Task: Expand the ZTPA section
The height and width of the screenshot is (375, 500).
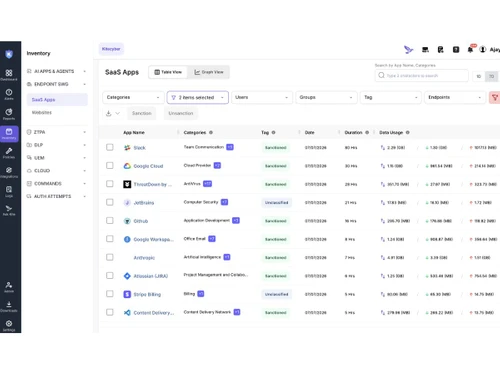Action: [x=57, y=132]
